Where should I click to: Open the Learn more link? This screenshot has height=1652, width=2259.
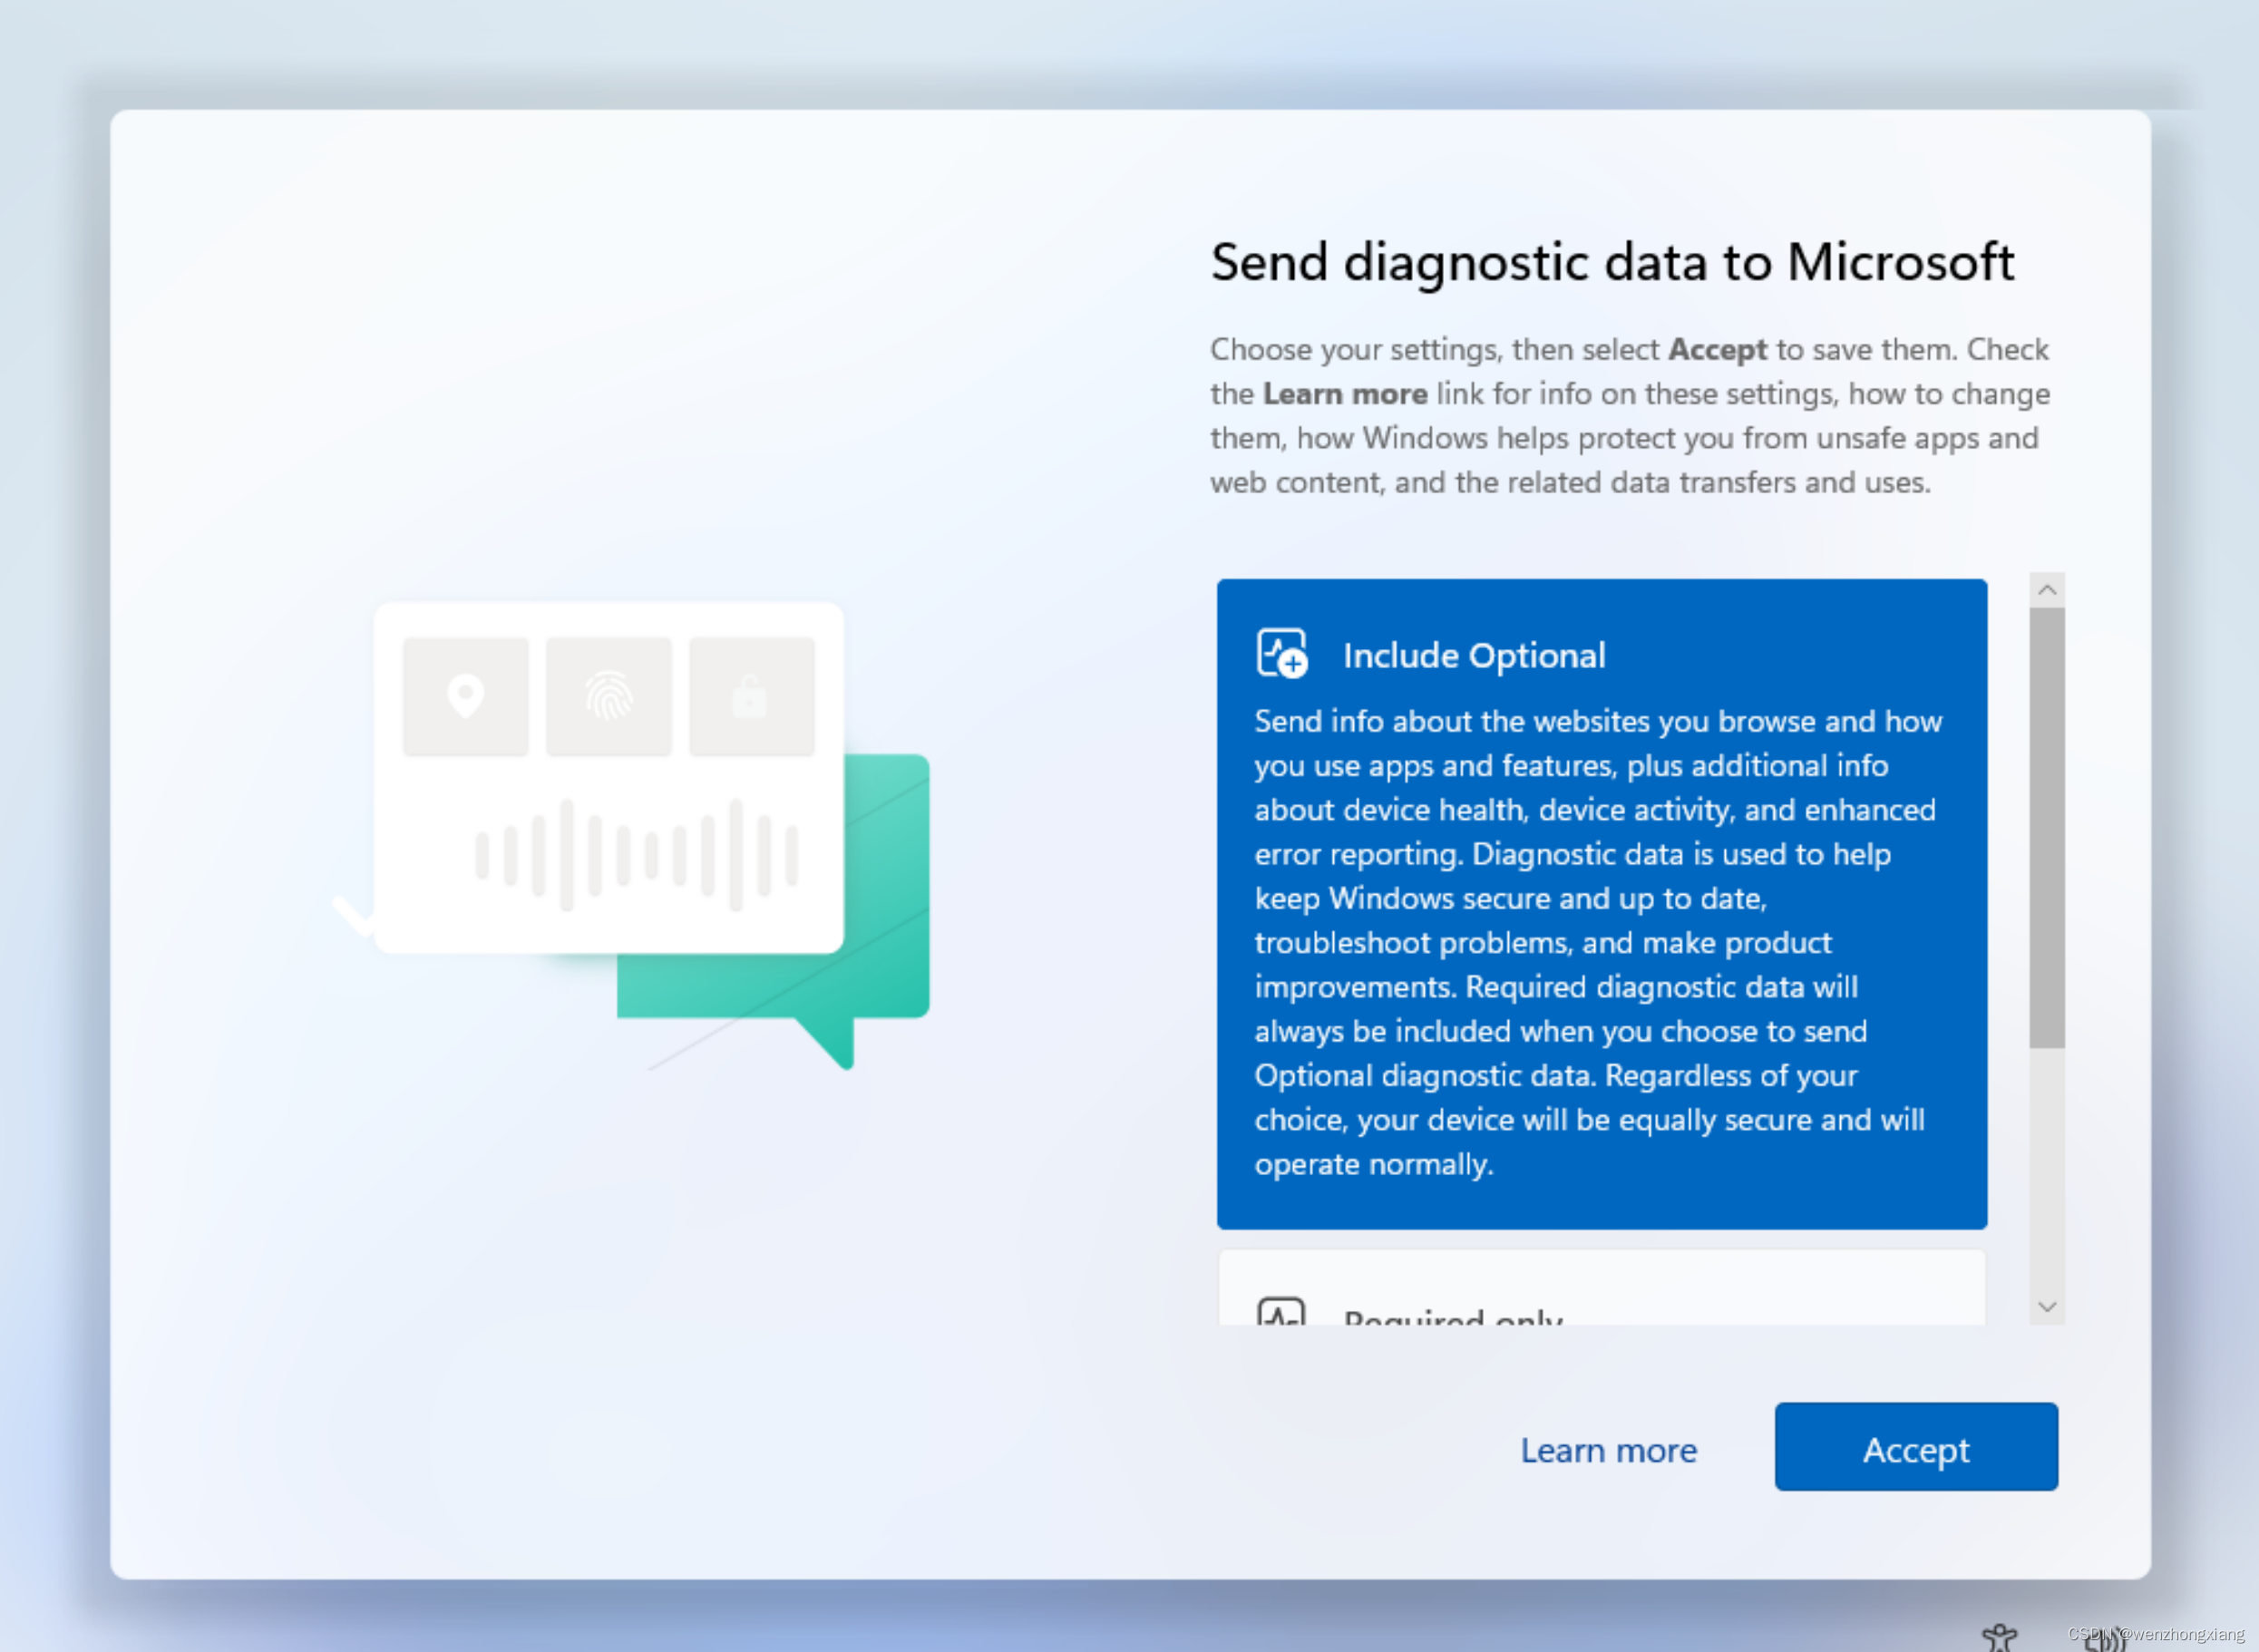1608,1450
